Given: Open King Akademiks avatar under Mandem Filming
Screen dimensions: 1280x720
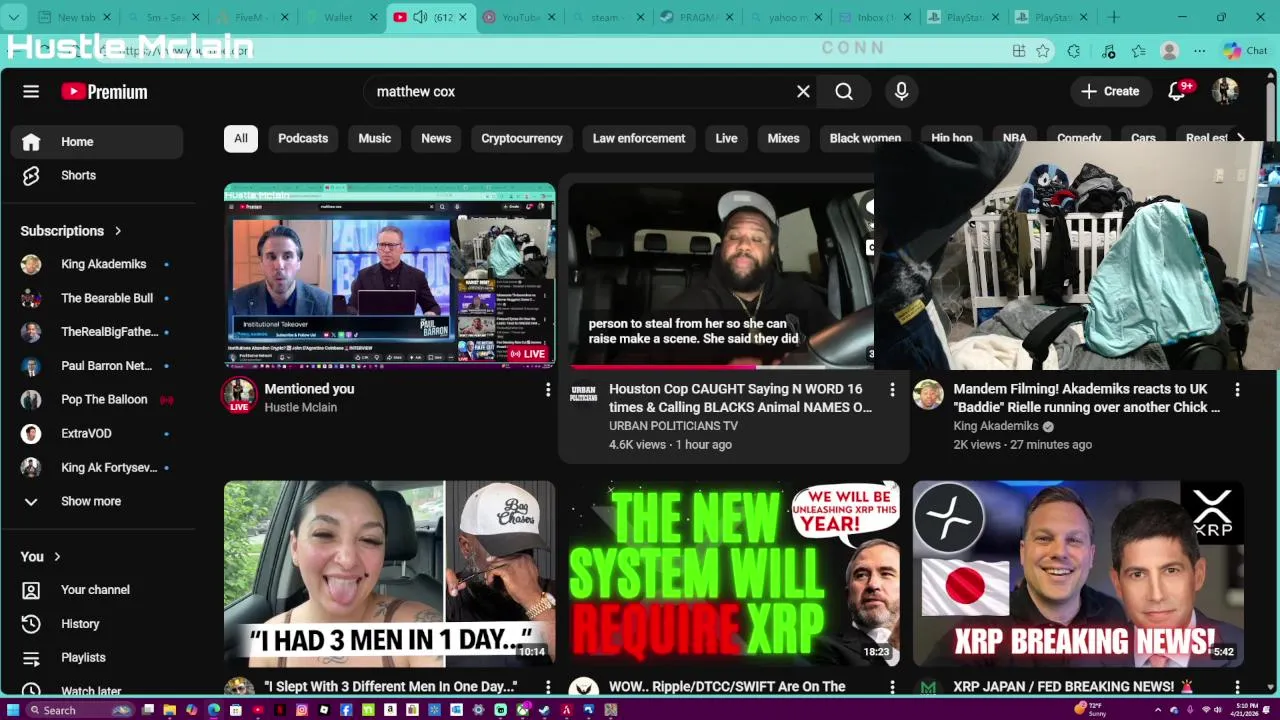Looking at the screenshot, I should click(x=928, y=394).
